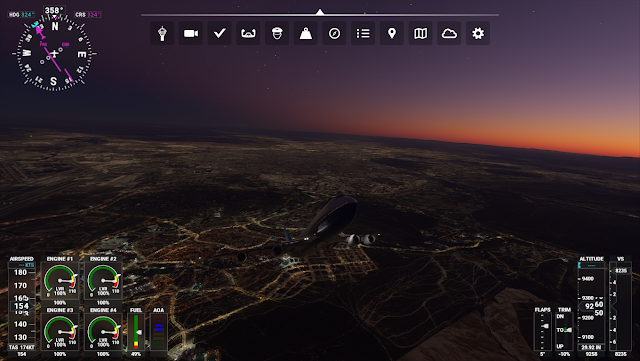Click the fuel level indicator bar
Image resolution: width=640 pixels, height=361 pixels.
click(x=136, y=332)
